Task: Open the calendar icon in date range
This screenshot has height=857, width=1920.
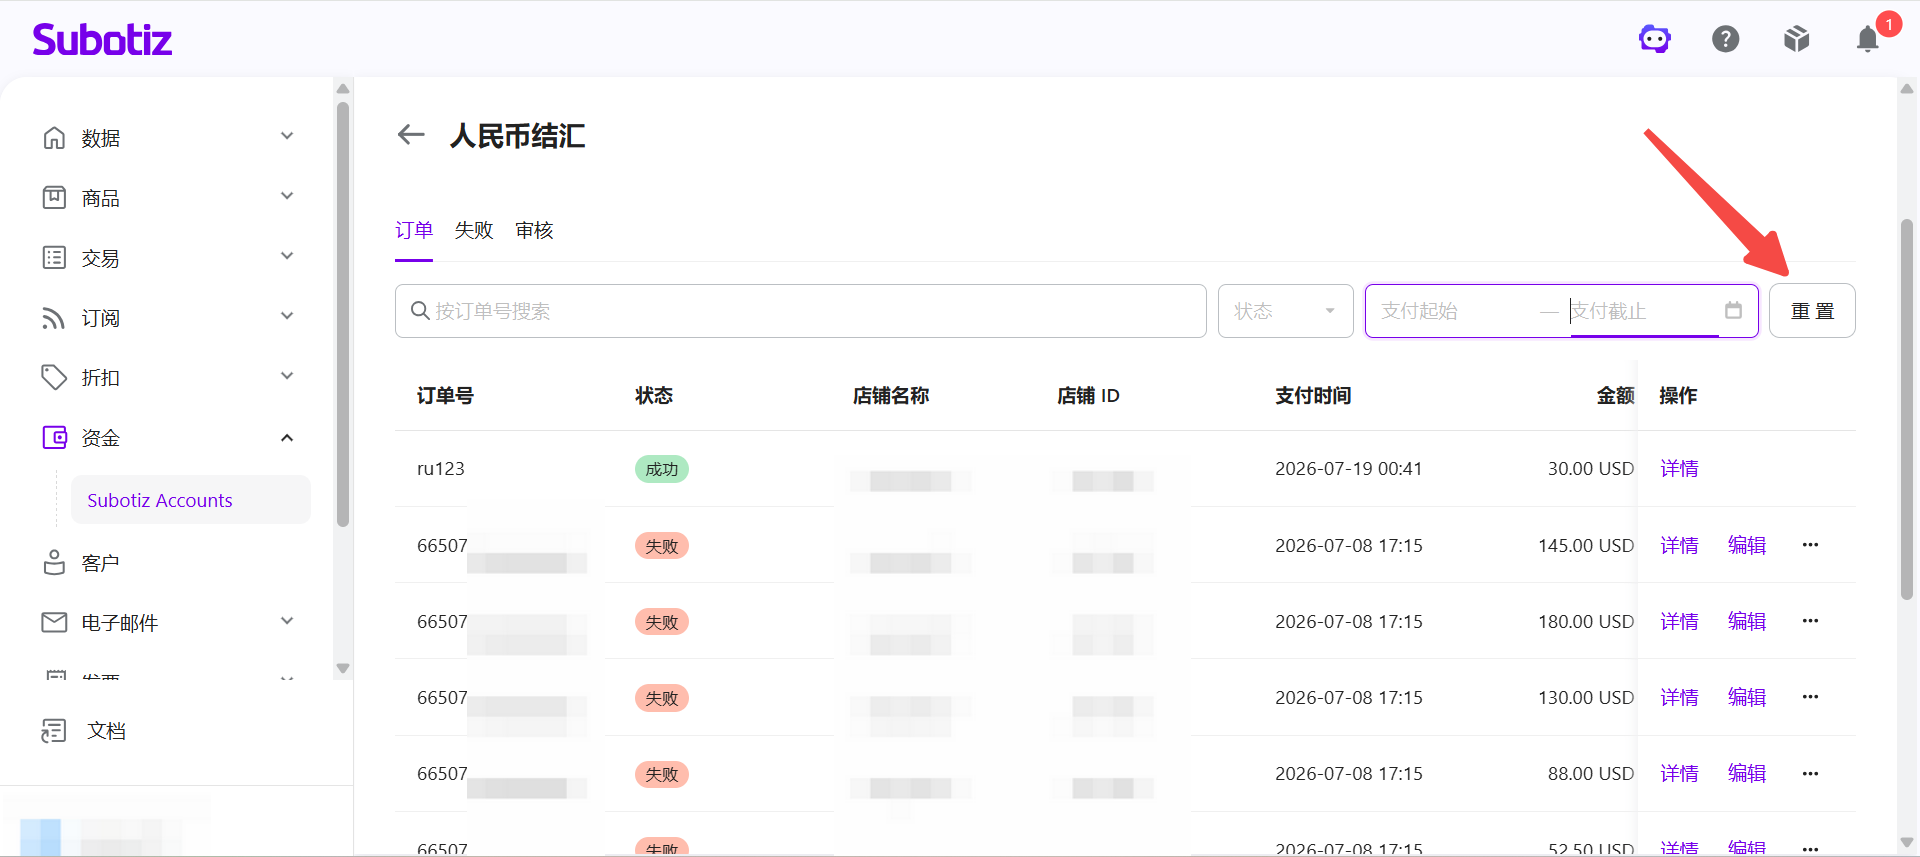Action: 1733,311
